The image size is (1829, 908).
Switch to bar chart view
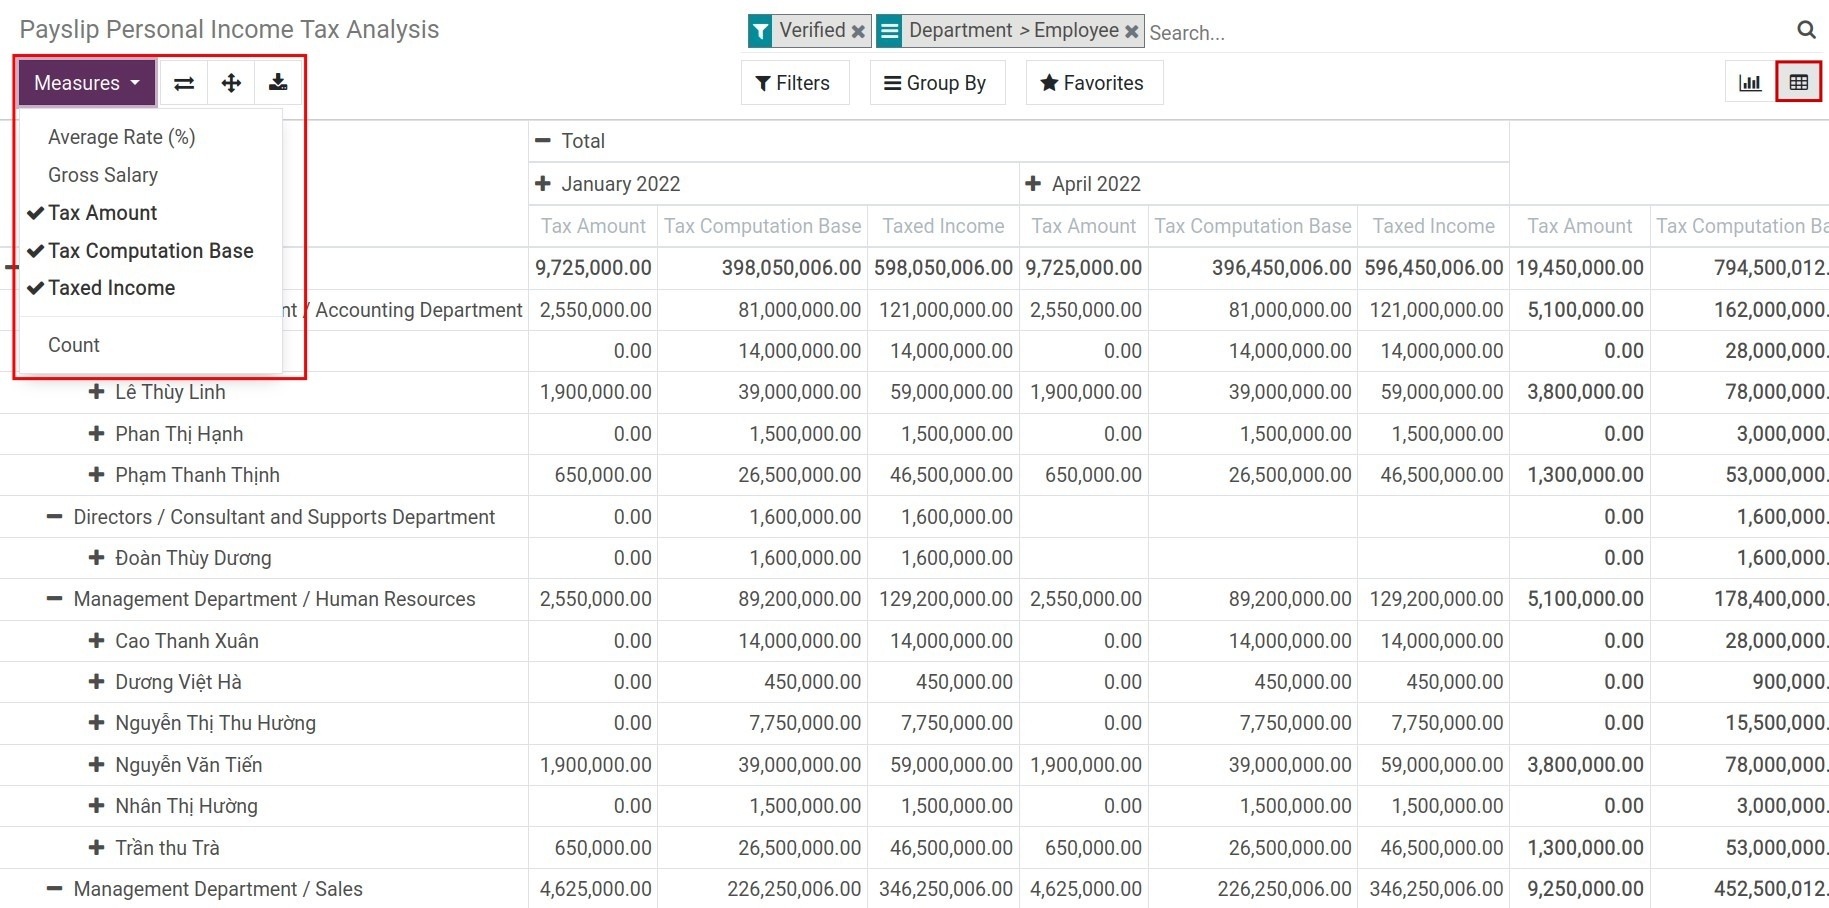[x=1749, y=82]
